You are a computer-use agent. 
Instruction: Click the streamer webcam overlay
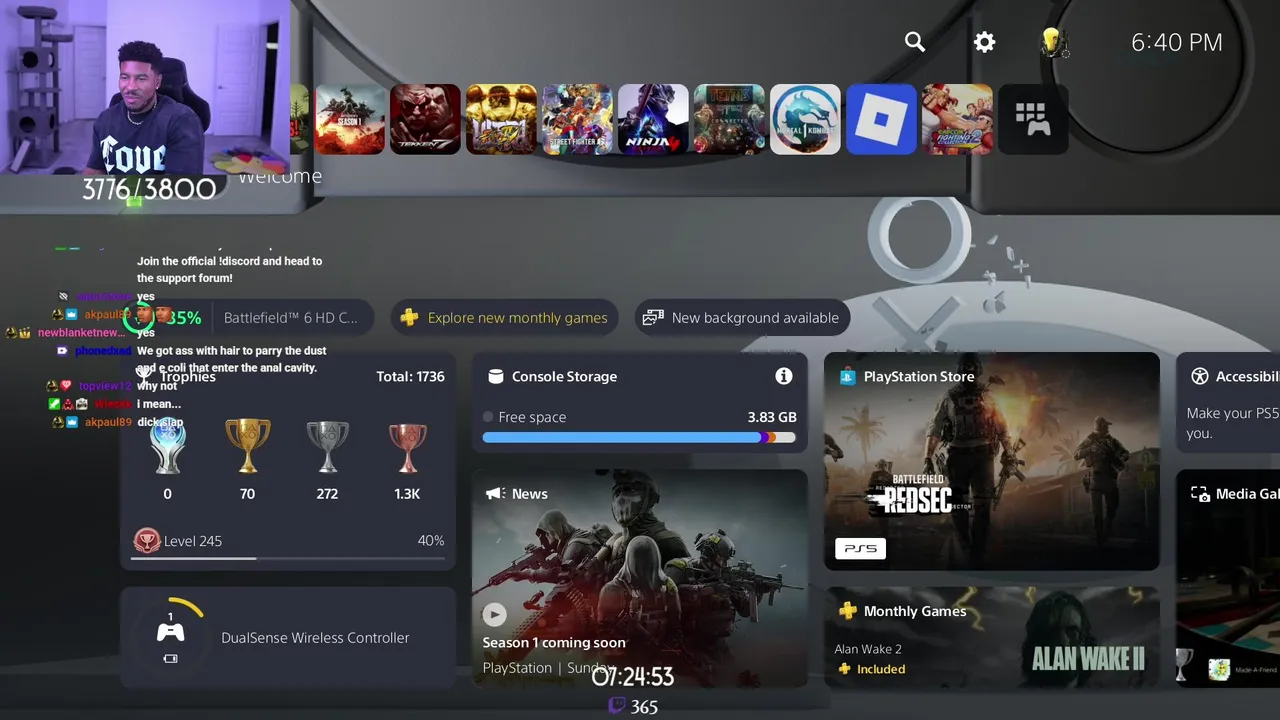pyautogui.click(x=145, y=87)
